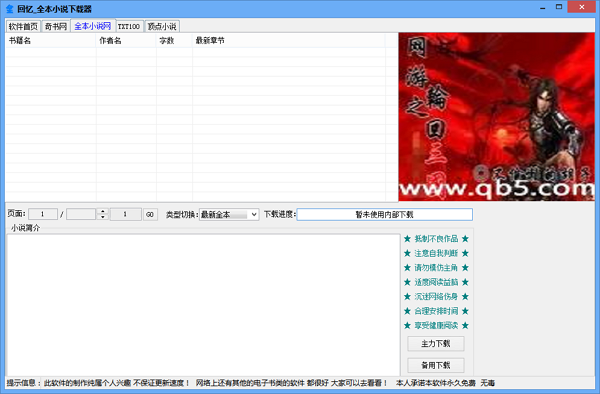Viewport: 600px width, 394px height.
Task: Click the 下载进度 progress bar
Action: [x=385, y=215]
